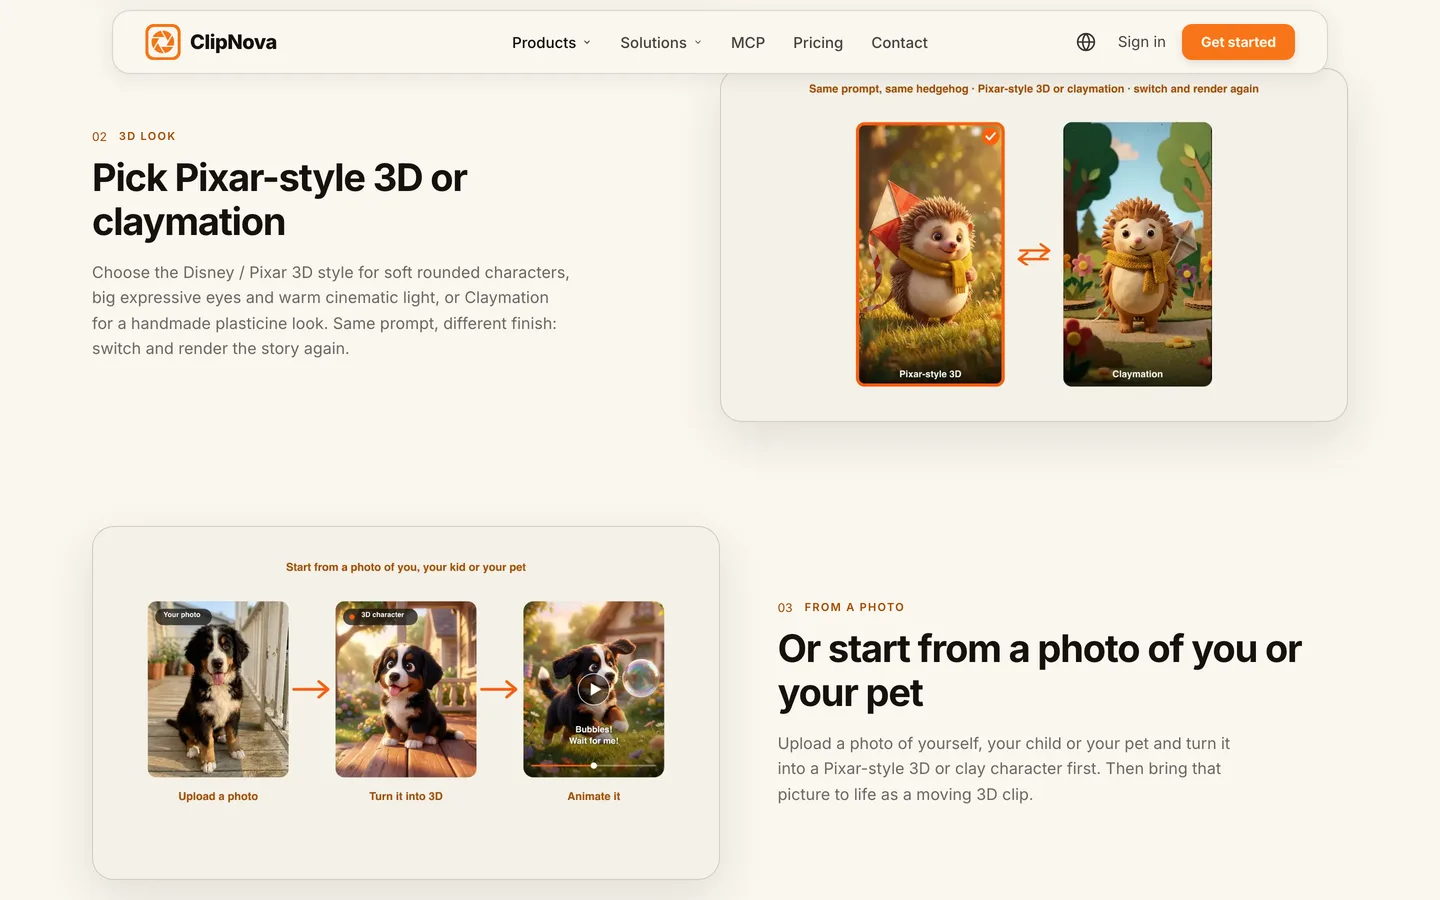The height and width of the screenshot is (900, 1440).
Task: Click the 'Turn it into 3D' caption
Action: pos(406,796)
